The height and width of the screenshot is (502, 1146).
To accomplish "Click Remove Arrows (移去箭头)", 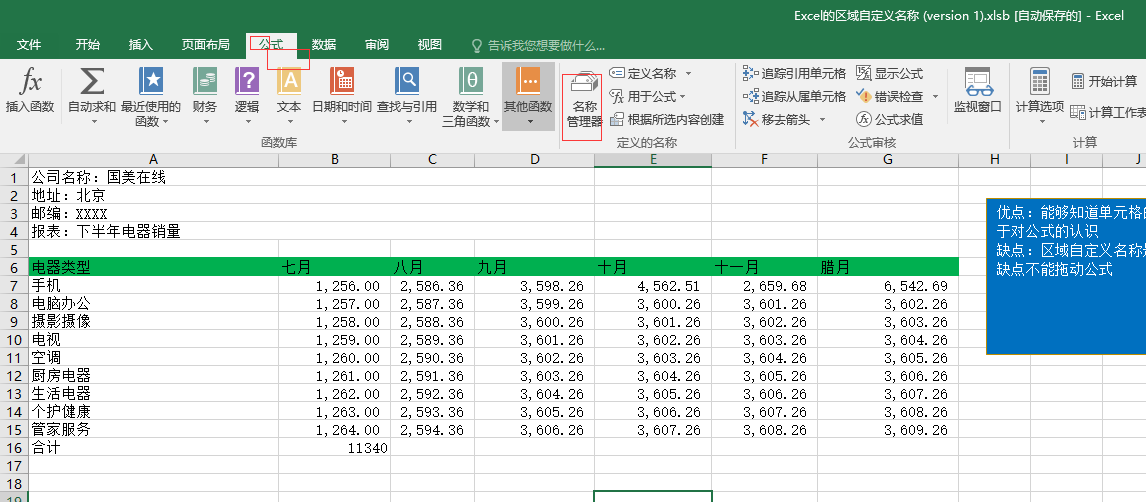I will pyautogui.click(x=776, y=119).
